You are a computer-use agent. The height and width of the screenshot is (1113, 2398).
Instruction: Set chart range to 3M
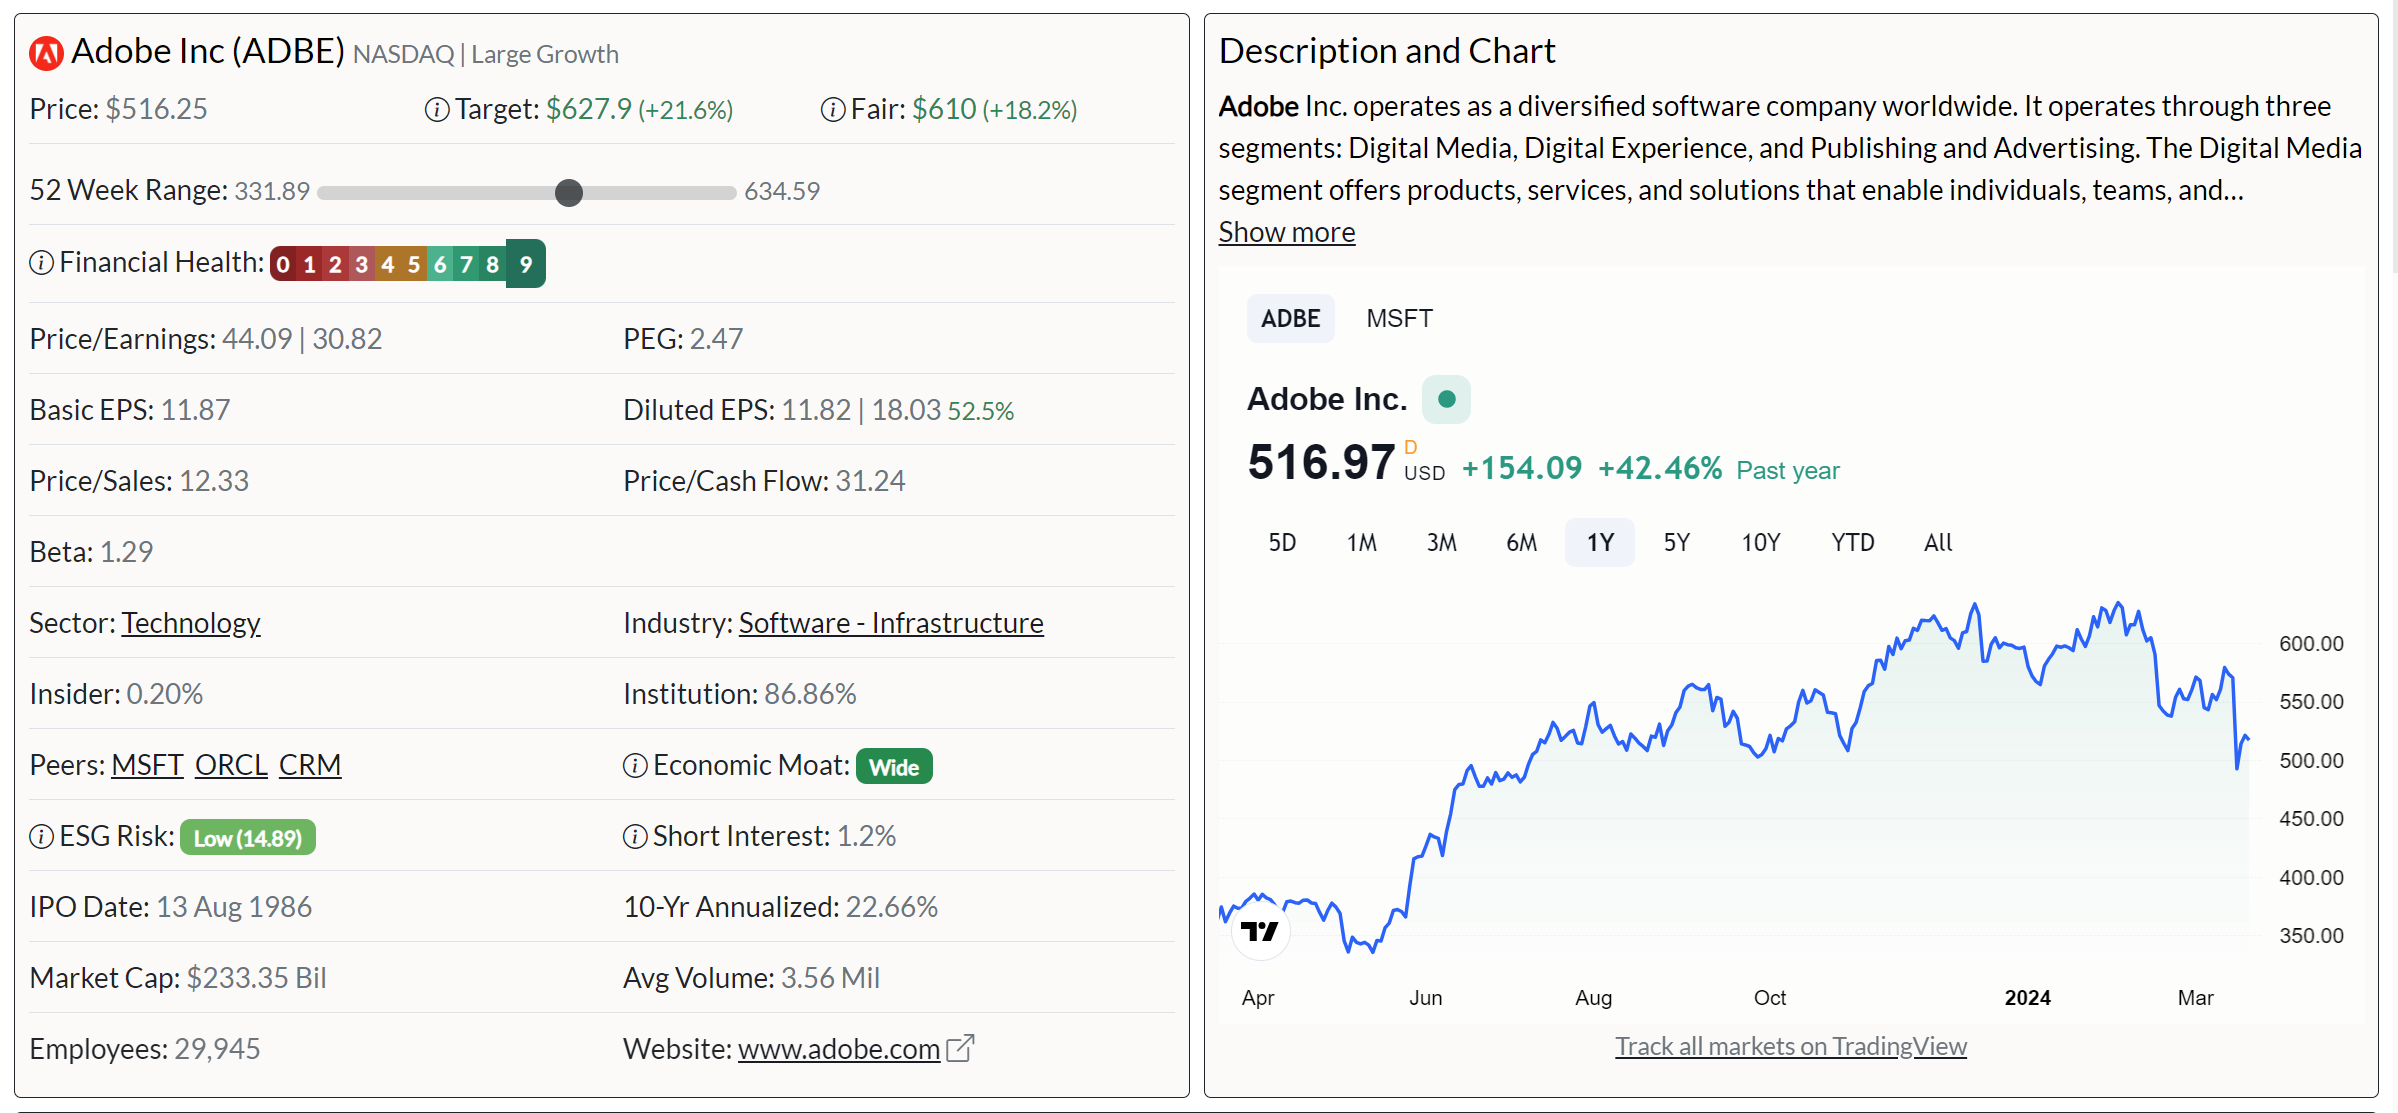coord(1441,543)
